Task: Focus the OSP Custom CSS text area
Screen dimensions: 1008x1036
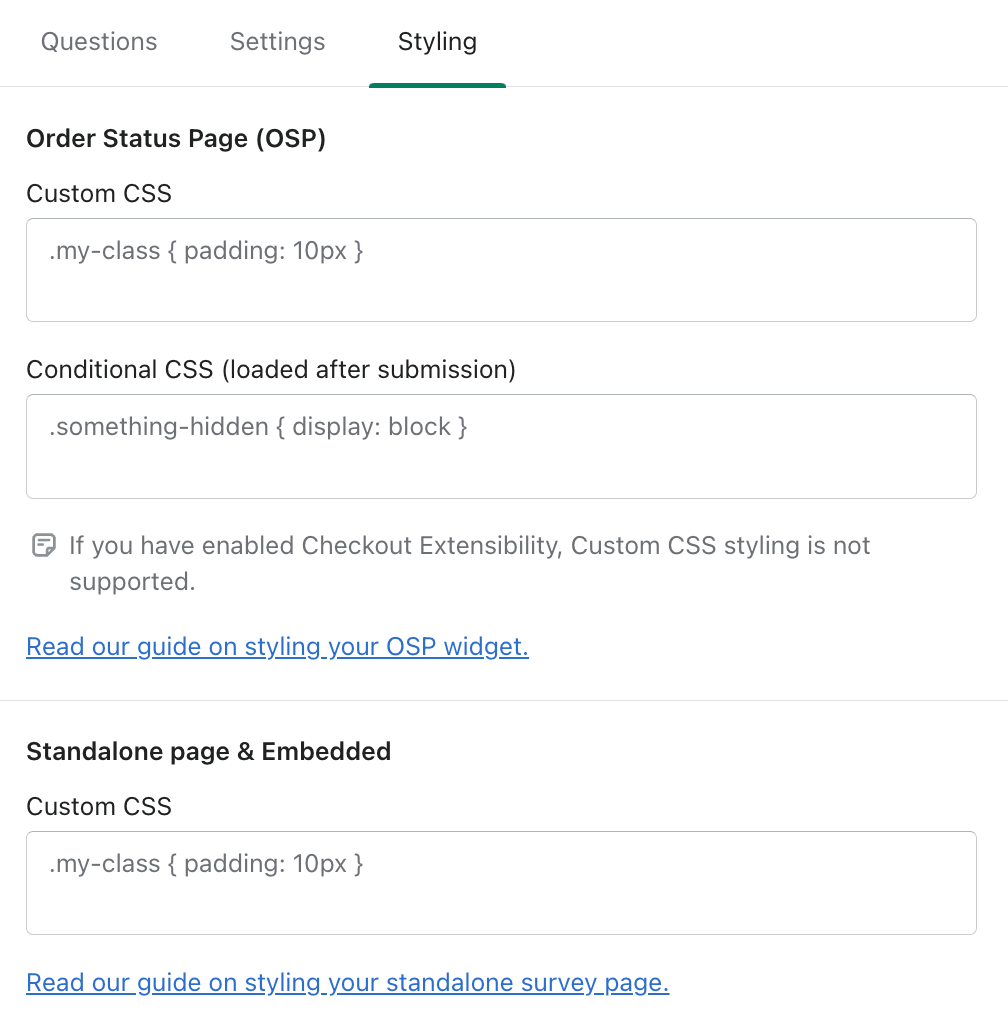Action: click(x=501, y=270)
